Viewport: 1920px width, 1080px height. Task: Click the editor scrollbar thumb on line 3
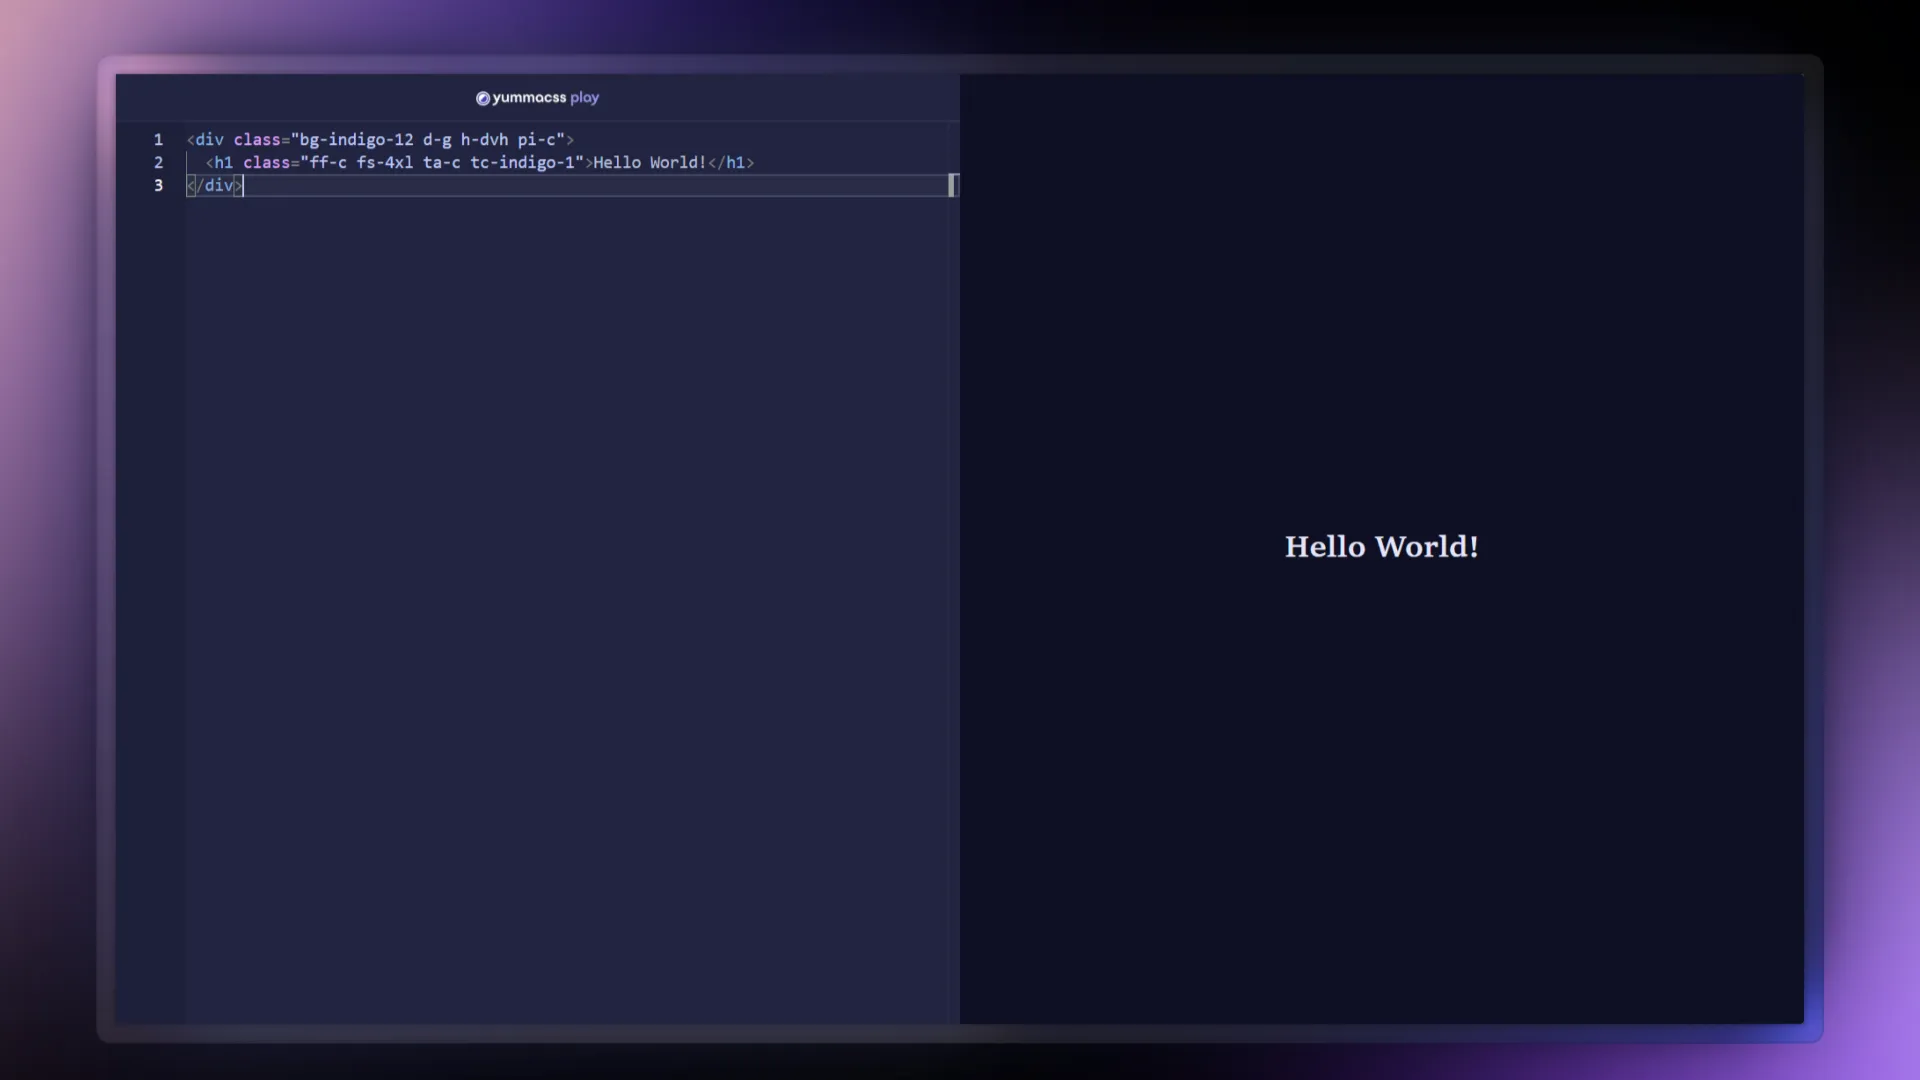[953, 185]
